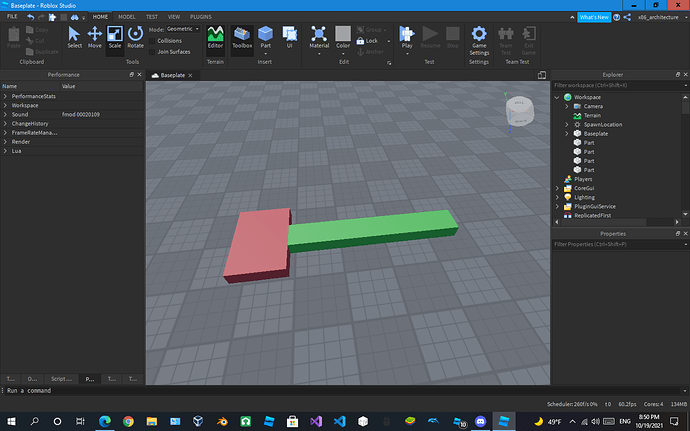
Task: Expand the Render row in Performance
Action: coord(5,142)
